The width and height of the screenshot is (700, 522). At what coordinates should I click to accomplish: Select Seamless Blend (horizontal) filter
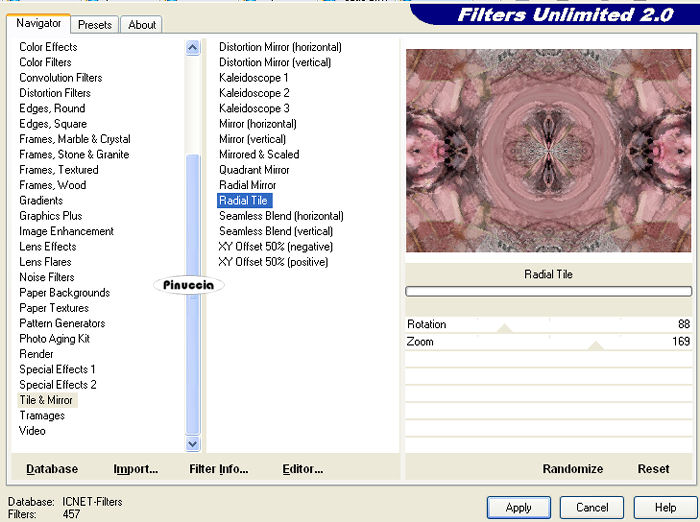281,216
